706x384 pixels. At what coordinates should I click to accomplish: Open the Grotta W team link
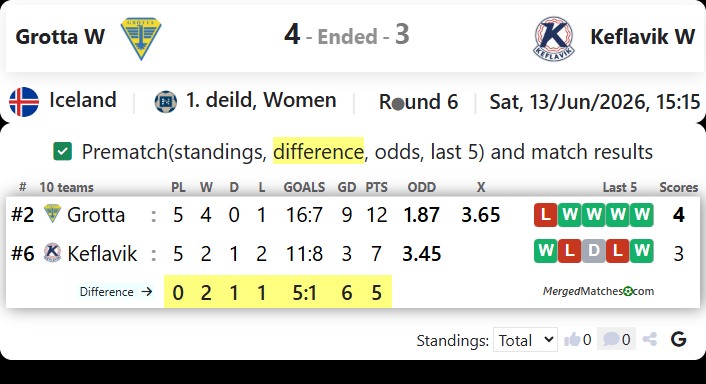pyautogui.click(x=60, y=37)
